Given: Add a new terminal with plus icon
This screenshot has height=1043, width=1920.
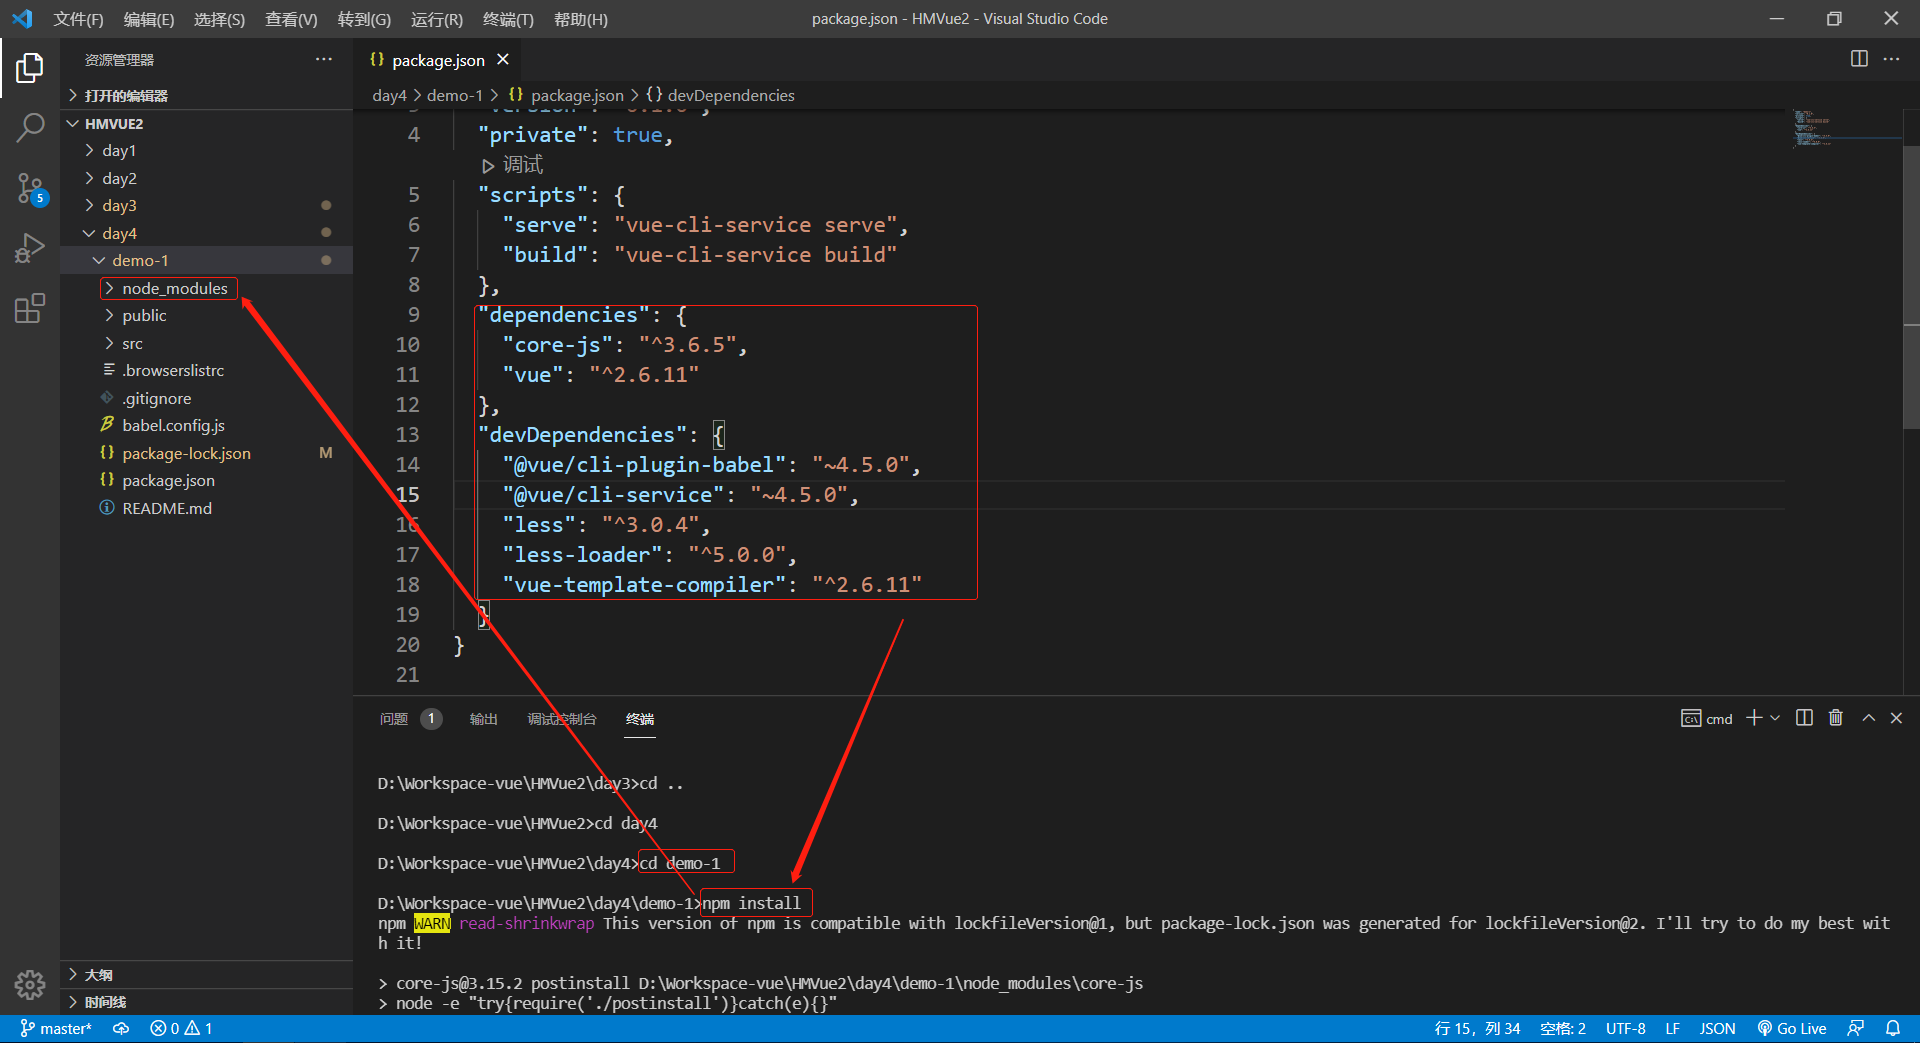Looking at the screenshot, I should pos(1754,718).
